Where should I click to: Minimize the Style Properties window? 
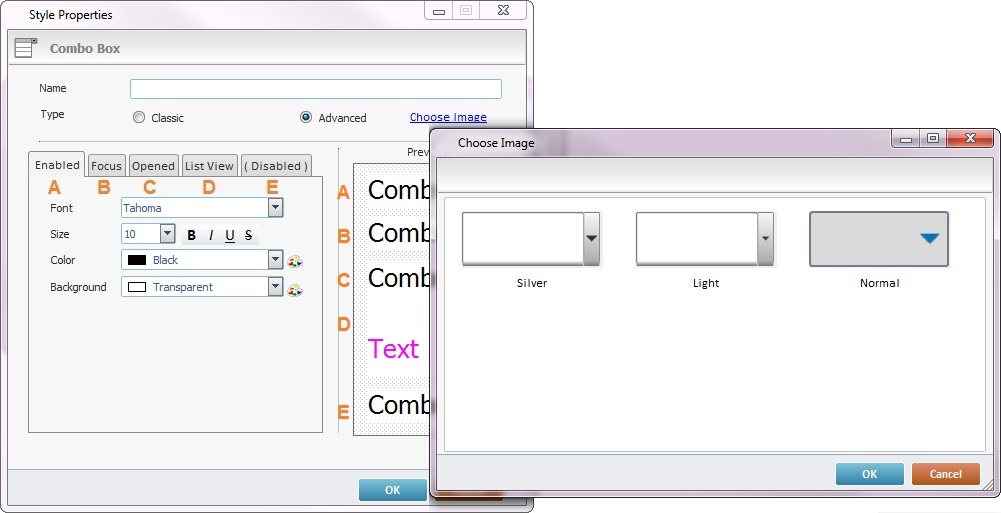coord(439,10)
